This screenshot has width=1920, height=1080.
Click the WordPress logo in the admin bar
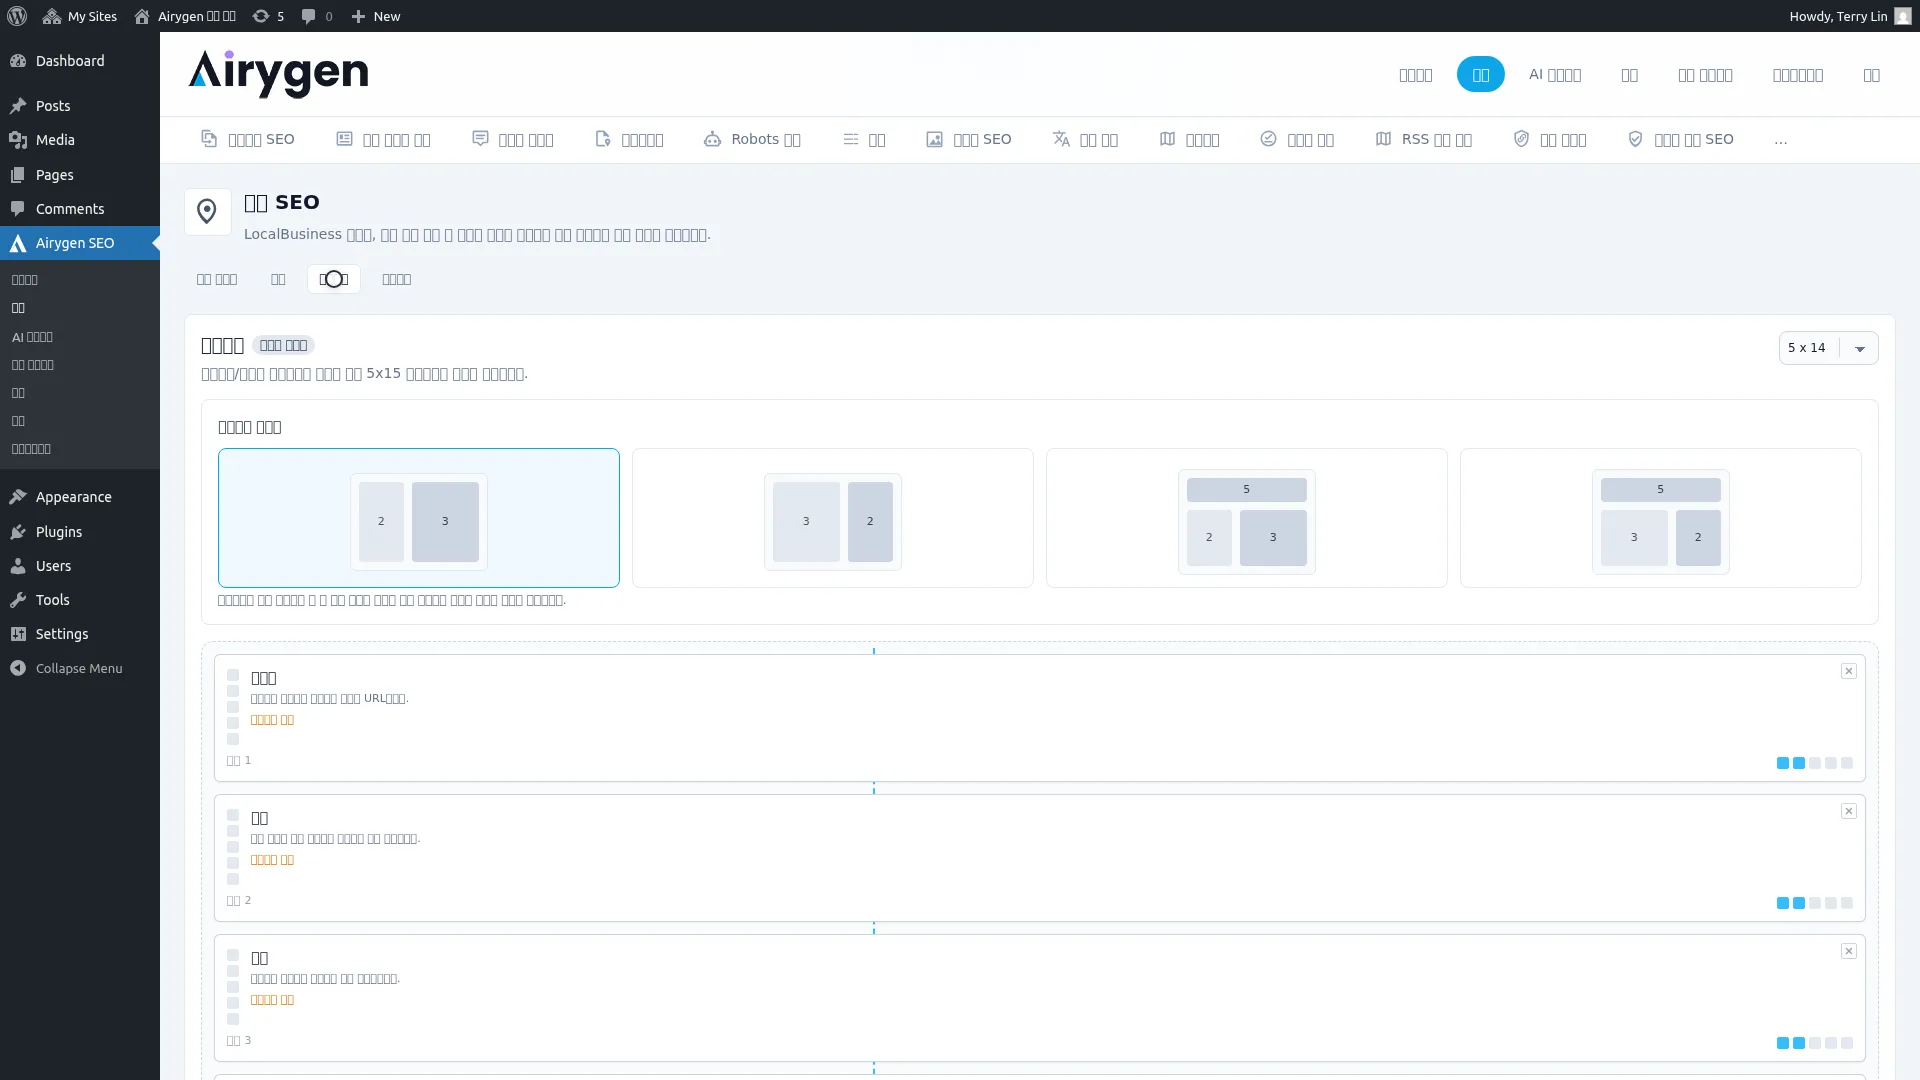tap(17, 16)
